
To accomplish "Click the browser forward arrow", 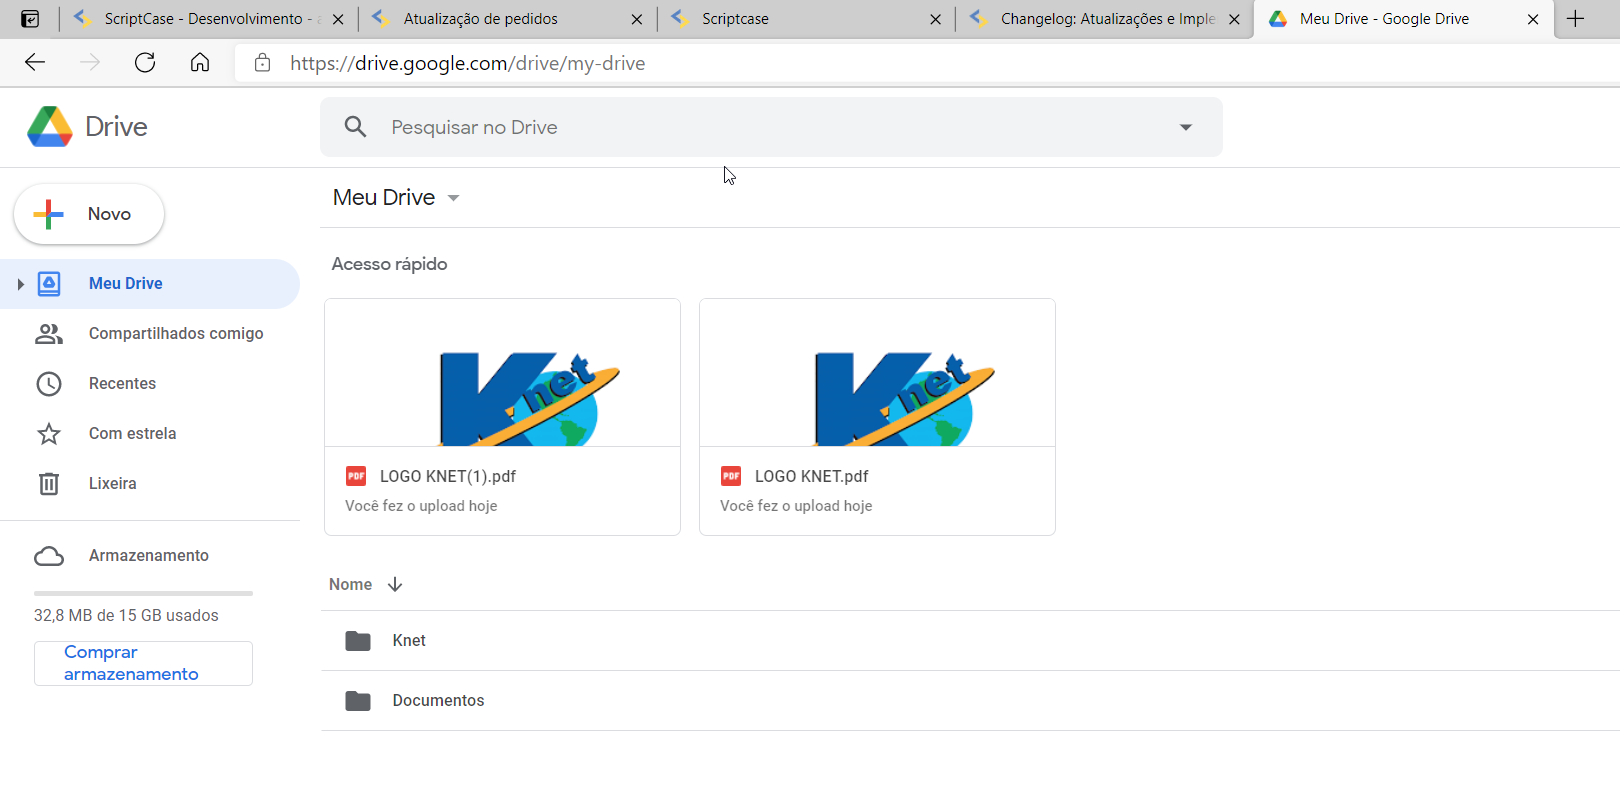I will tap(90, 63).
